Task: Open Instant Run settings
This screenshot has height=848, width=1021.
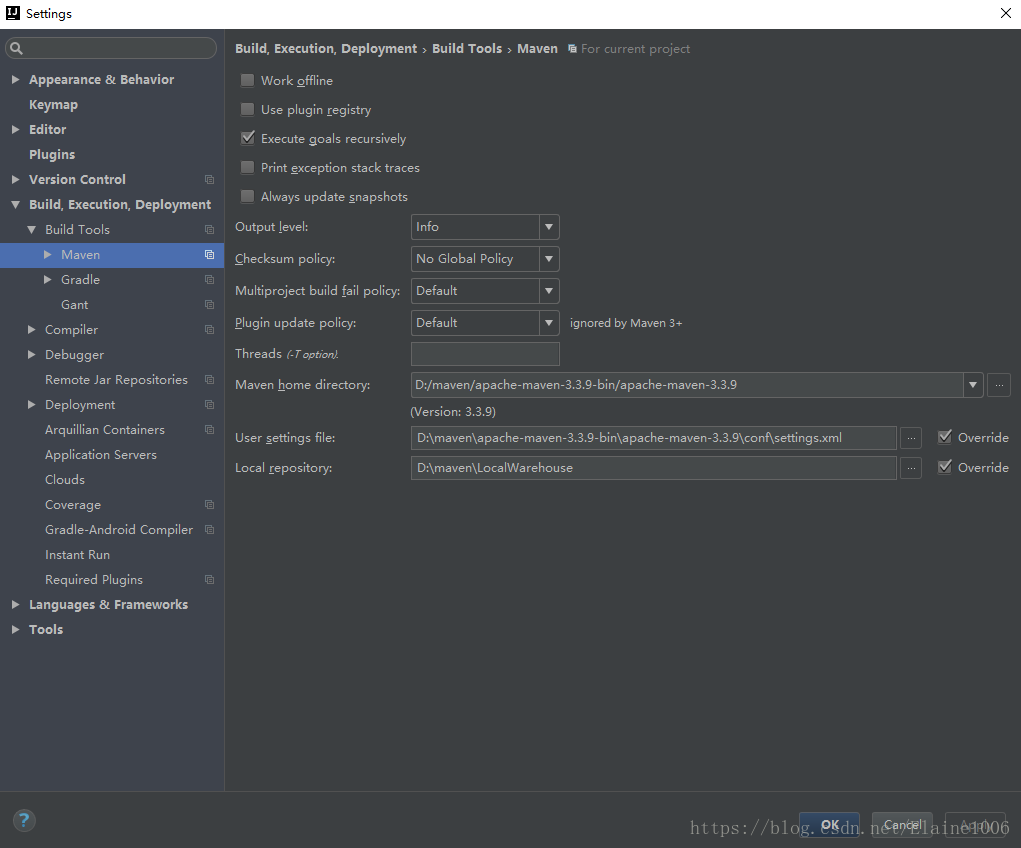Action: (77, 555)
